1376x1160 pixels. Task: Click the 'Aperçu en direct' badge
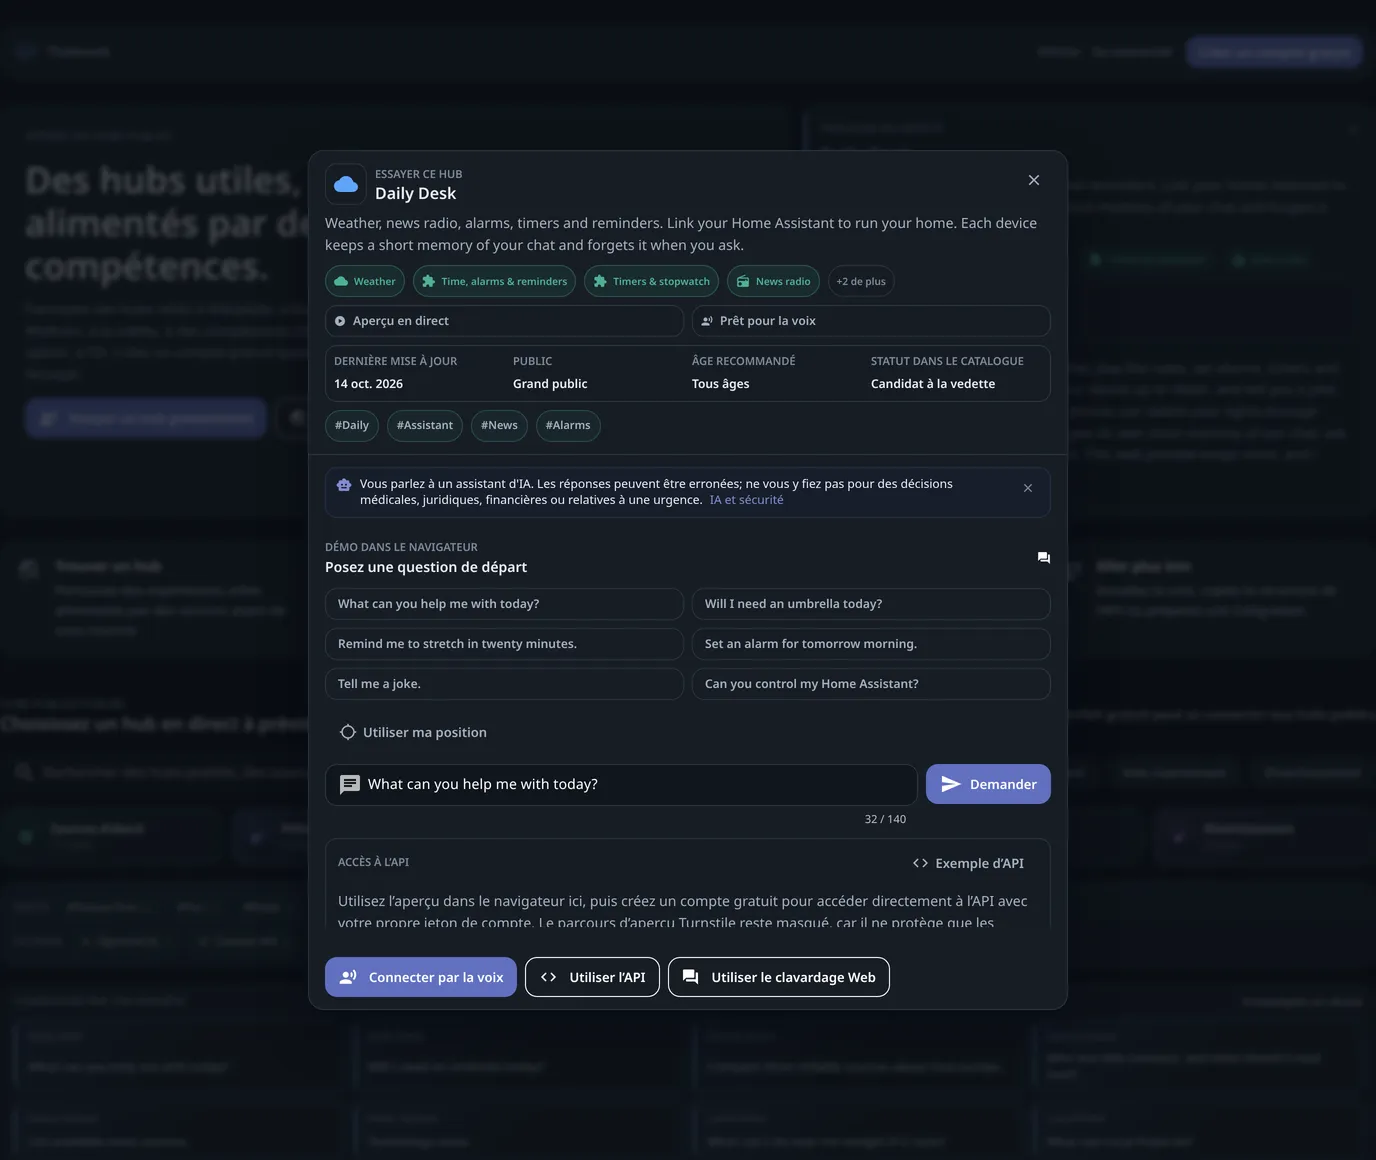pyautogui.click(x=504, y=321)
